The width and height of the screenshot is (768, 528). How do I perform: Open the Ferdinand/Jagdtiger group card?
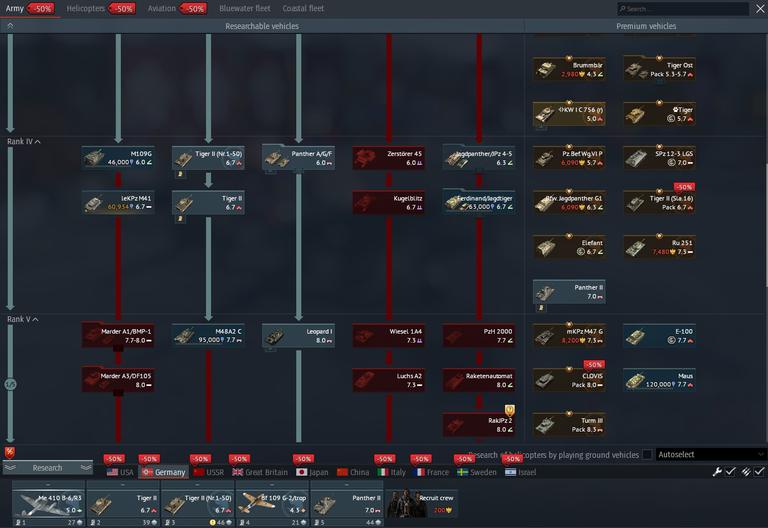479,202
